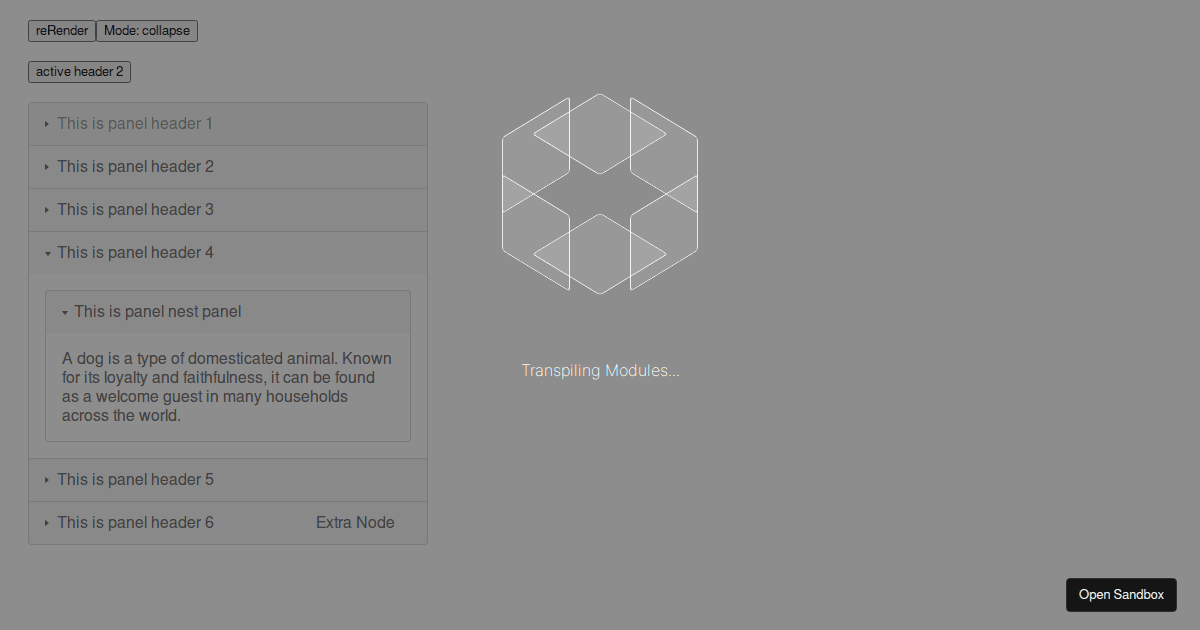The image size is (1200, 630).
Task: Collapse "This is panel header 4" title
Action: click(x=135, y=253)
